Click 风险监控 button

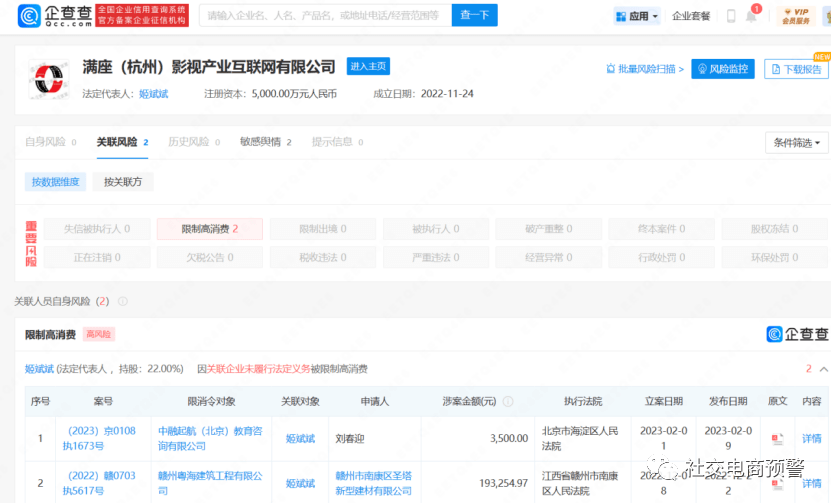(x=723, y=69)
